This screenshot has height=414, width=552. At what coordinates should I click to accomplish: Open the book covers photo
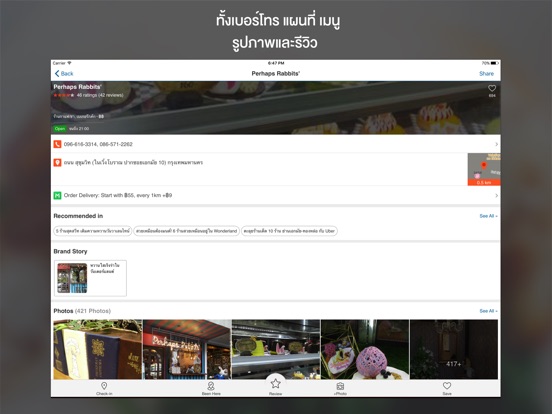[98, 349]
